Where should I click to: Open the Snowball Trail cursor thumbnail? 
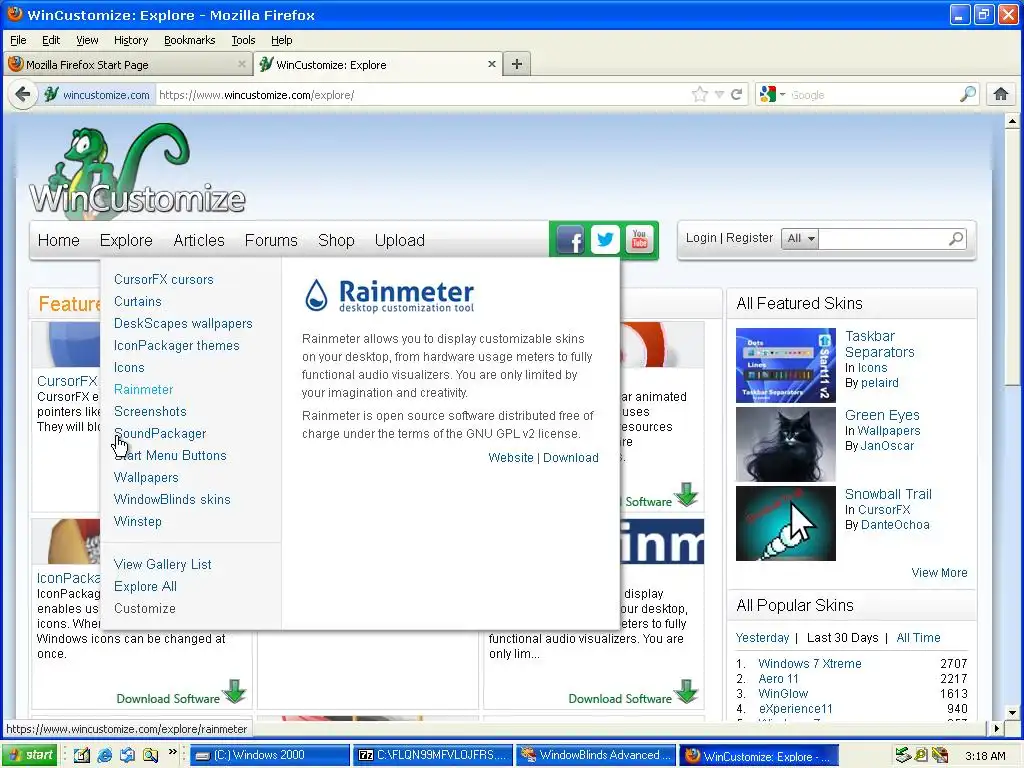click(786, 523)
